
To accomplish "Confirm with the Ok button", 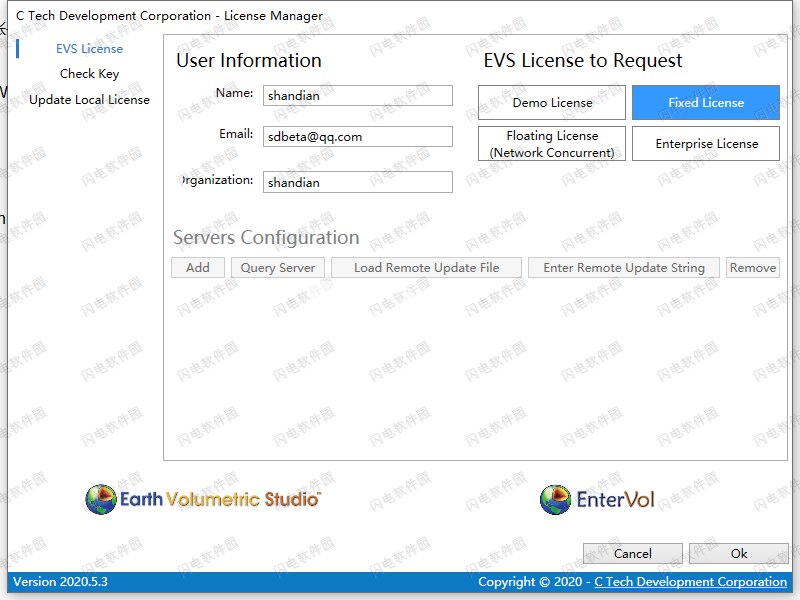I will pyautogui.click(x=739, y=554).
